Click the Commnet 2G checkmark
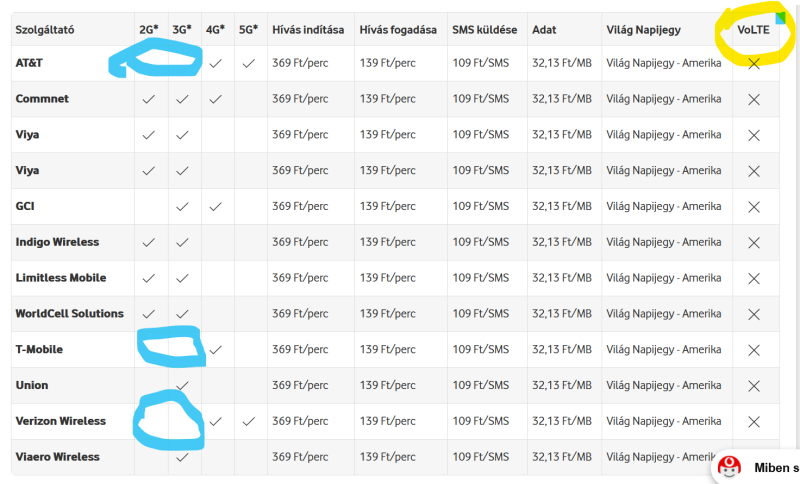Image resolution: width=800 pixels, height=484 pixels. pyautogui.click(x=149, y=99)
